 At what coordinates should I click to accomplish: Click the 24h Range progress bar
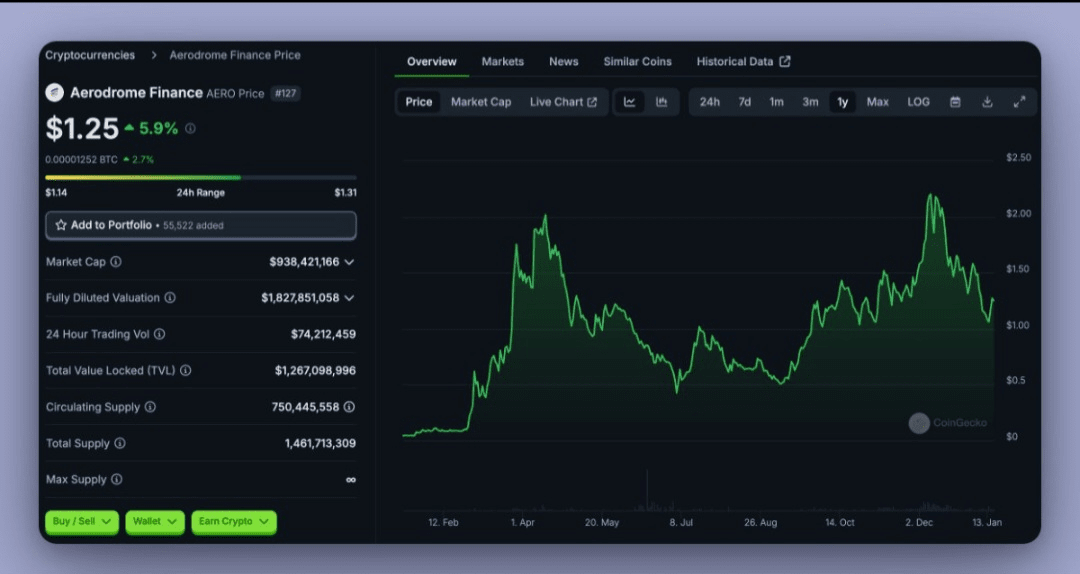click(x=201, y=177)
